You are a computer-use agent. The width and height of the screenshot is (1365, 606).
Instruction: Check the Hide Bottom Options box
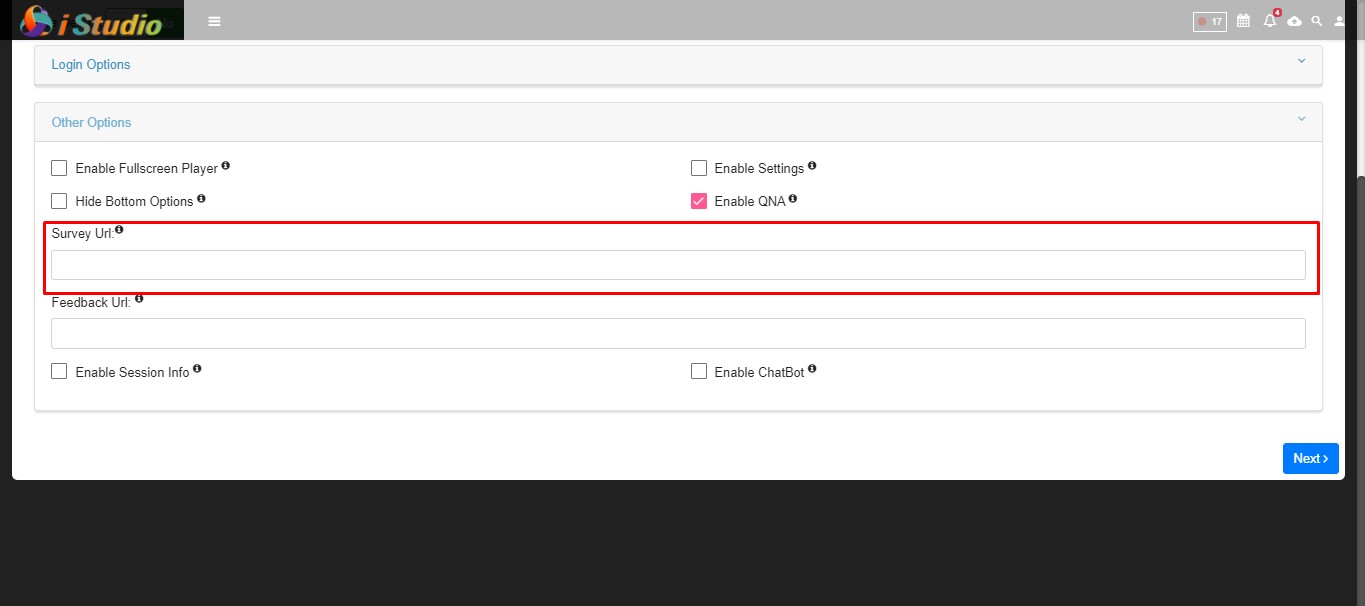point(59,201)
